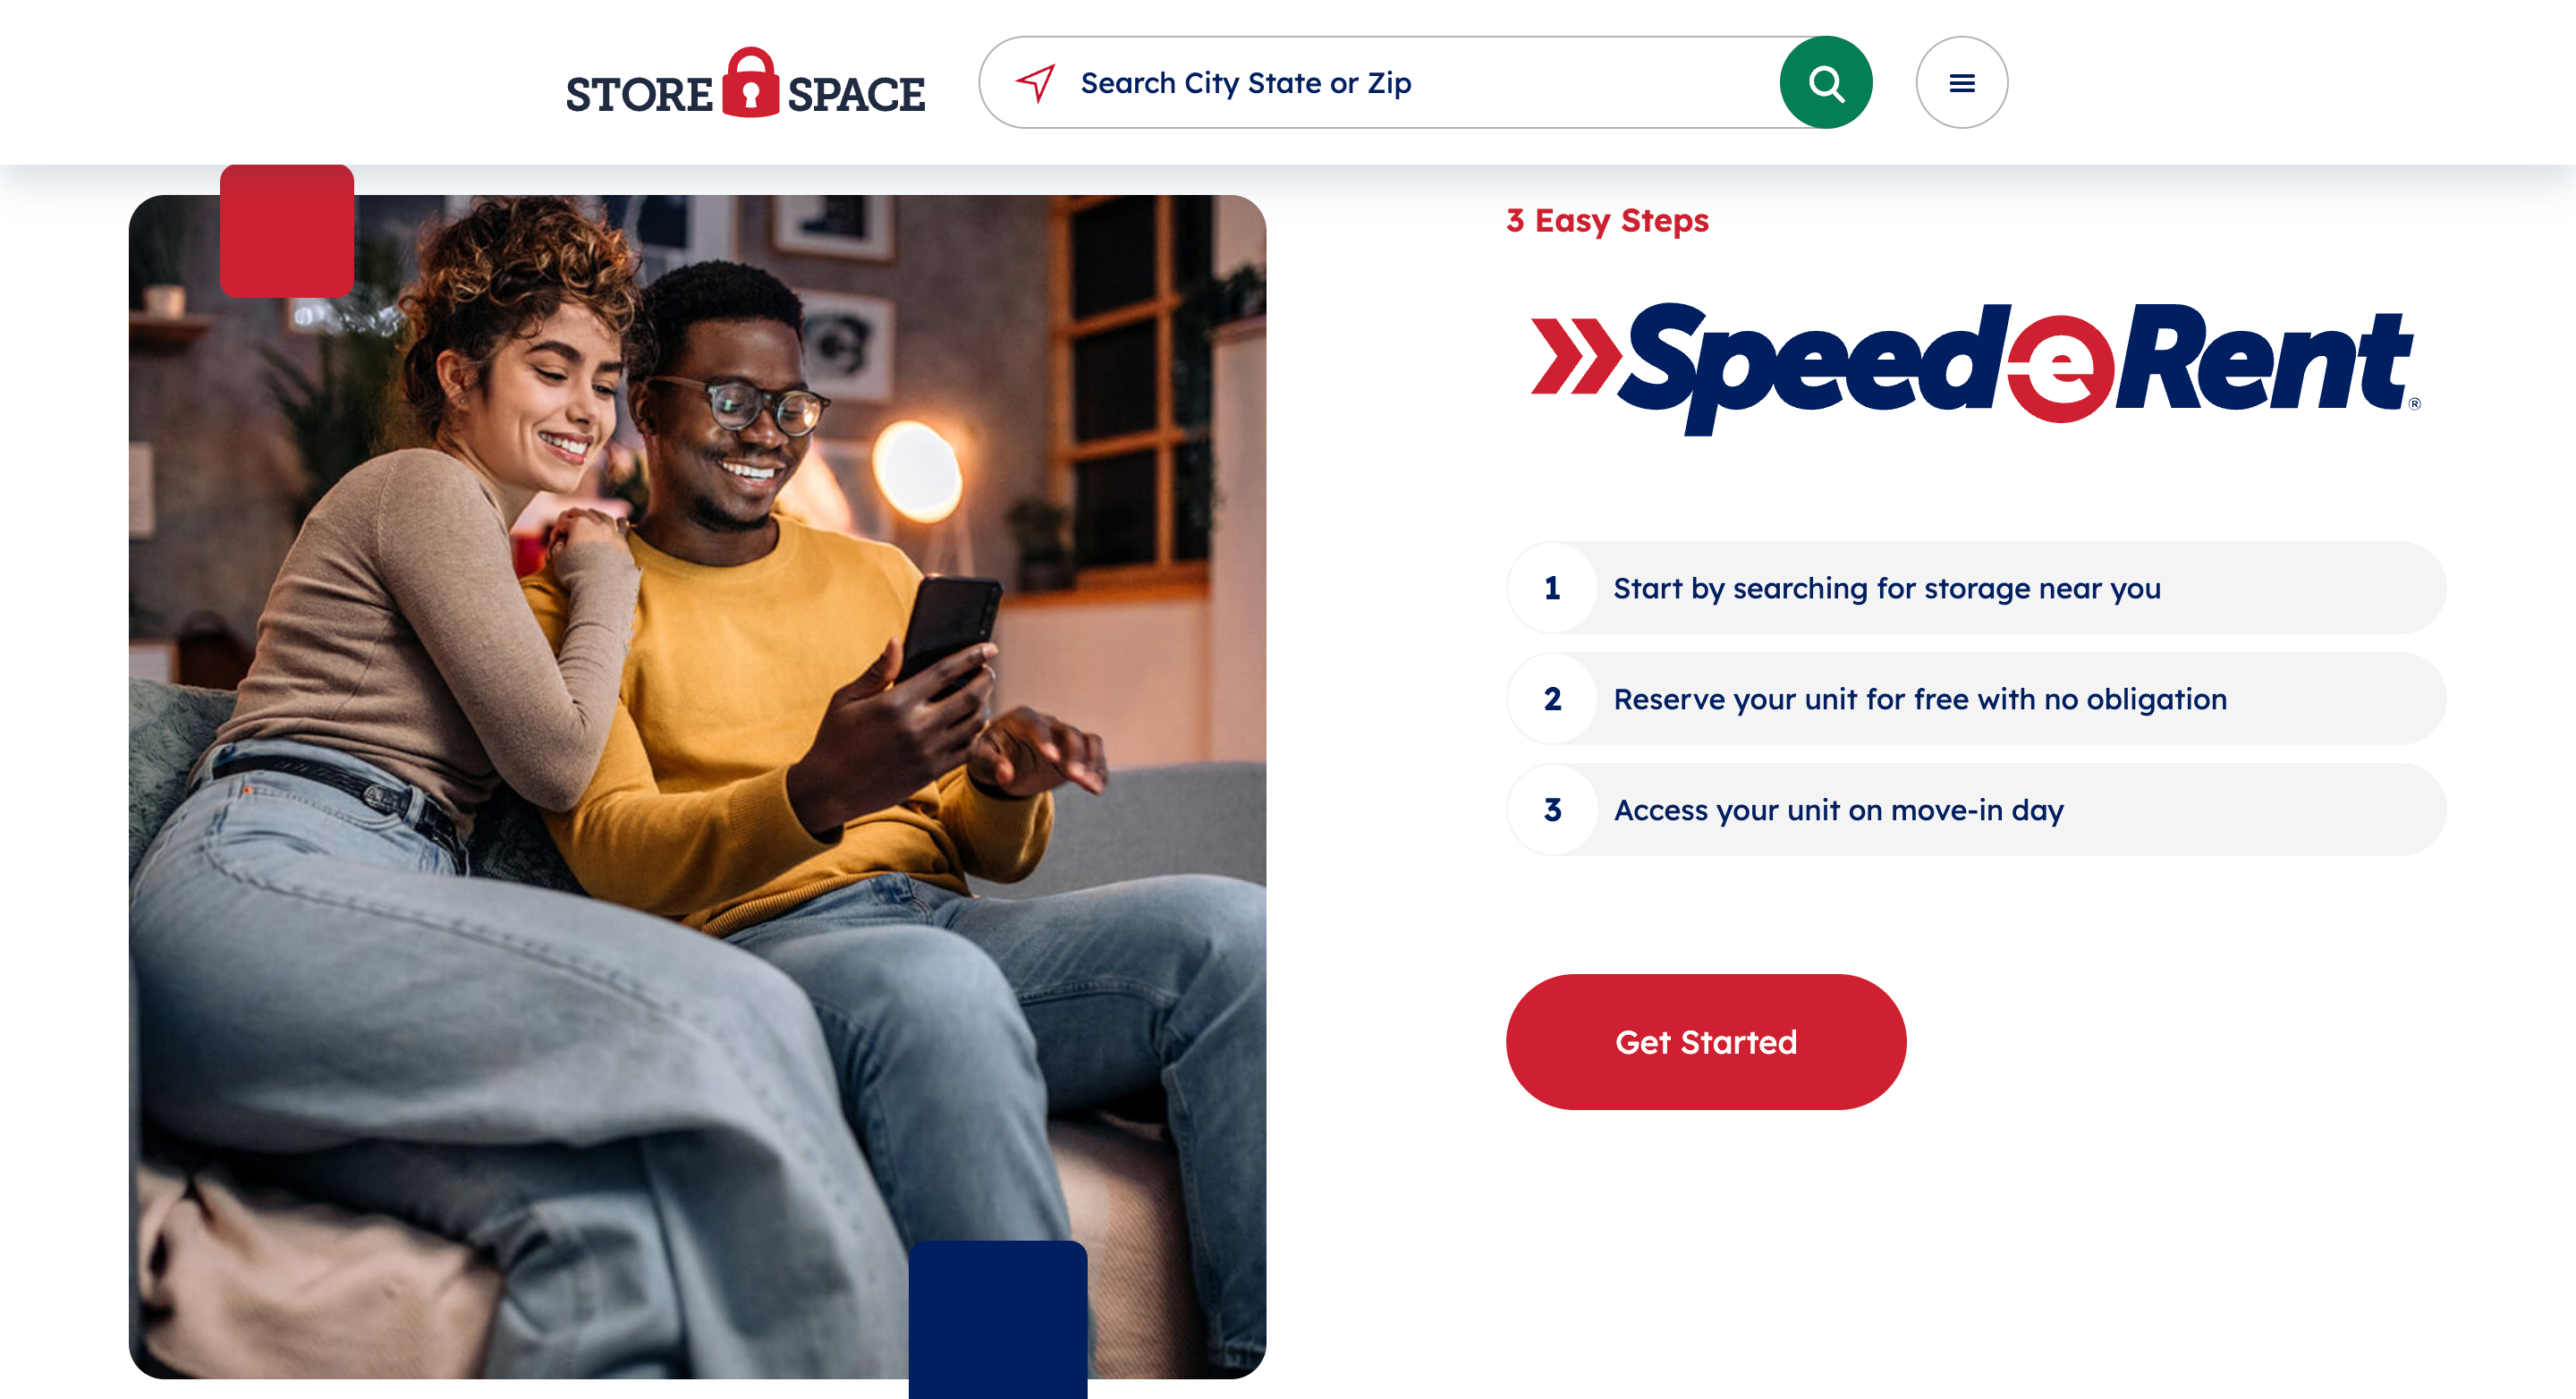This screenshot has width=2576, height=1399.
Task: Focus the Search City State or Zip field
Action: tap(1380, 83)
